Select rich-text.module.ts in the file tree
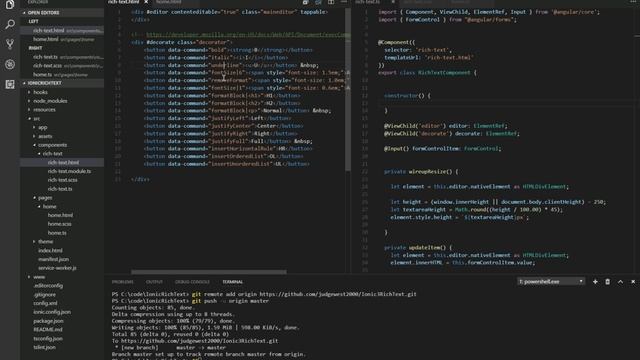Viewport: 640px width, 360px height. click(69, 171)
